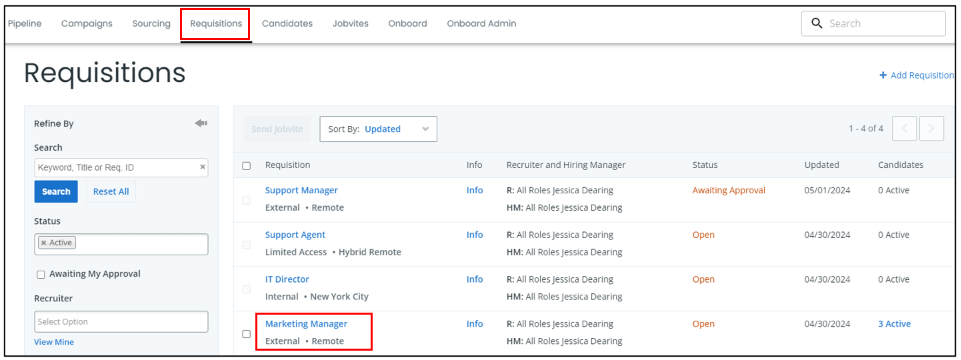Screen dimensions: 961x360
Task: Click Limited Access • Hybrid Remote text
Action: click(x=333, y=252)
